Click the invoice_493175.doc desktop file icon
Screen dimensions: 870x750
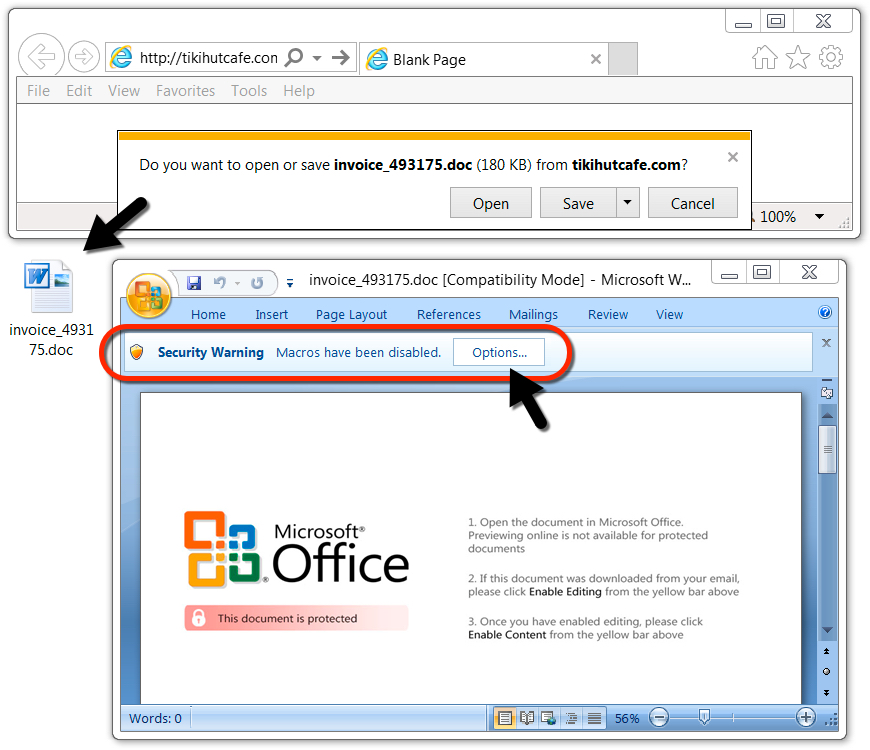(x=49, y=287)
